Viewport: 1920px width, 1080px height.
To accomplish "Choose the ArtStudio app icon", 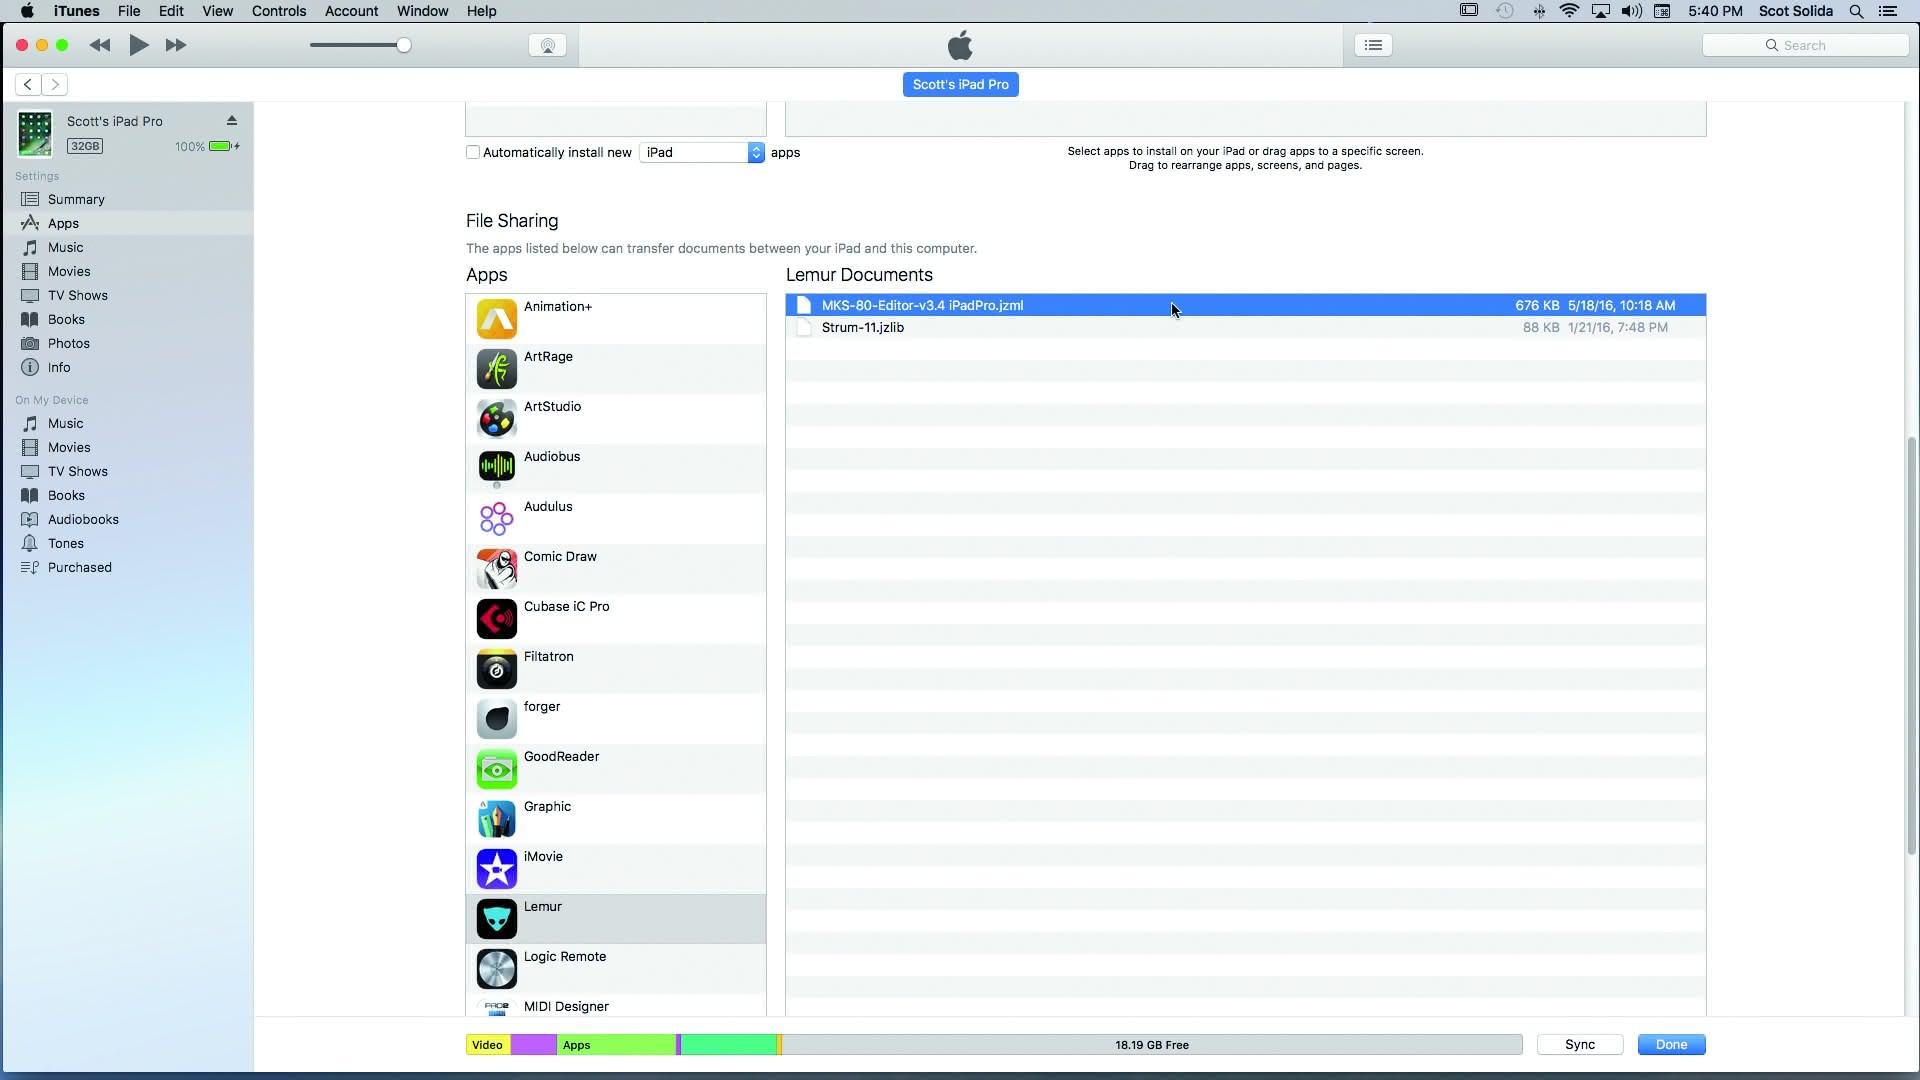I will pos(496,419).
